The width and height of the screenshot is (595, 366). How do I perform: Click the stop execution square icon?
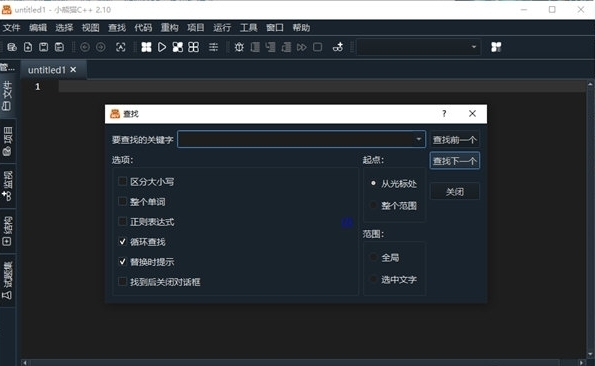[x=318, y=47]
